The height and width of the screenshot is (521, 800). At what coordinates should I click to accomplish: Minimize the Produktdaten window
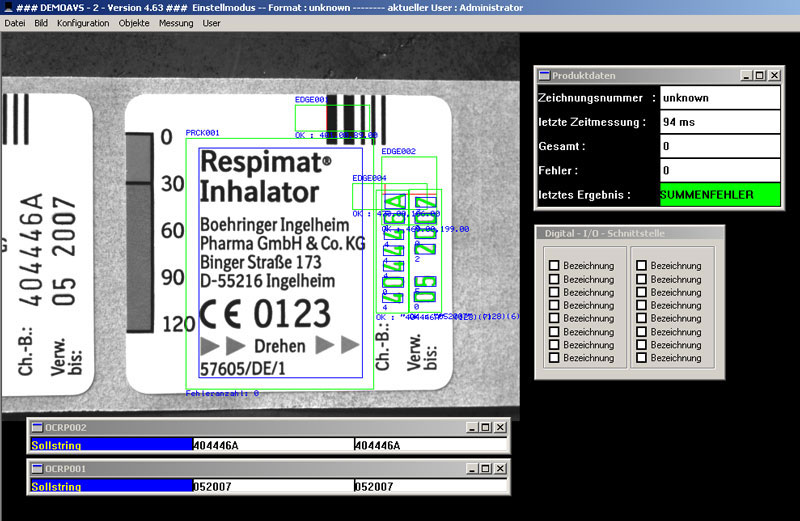click(746, 75)
